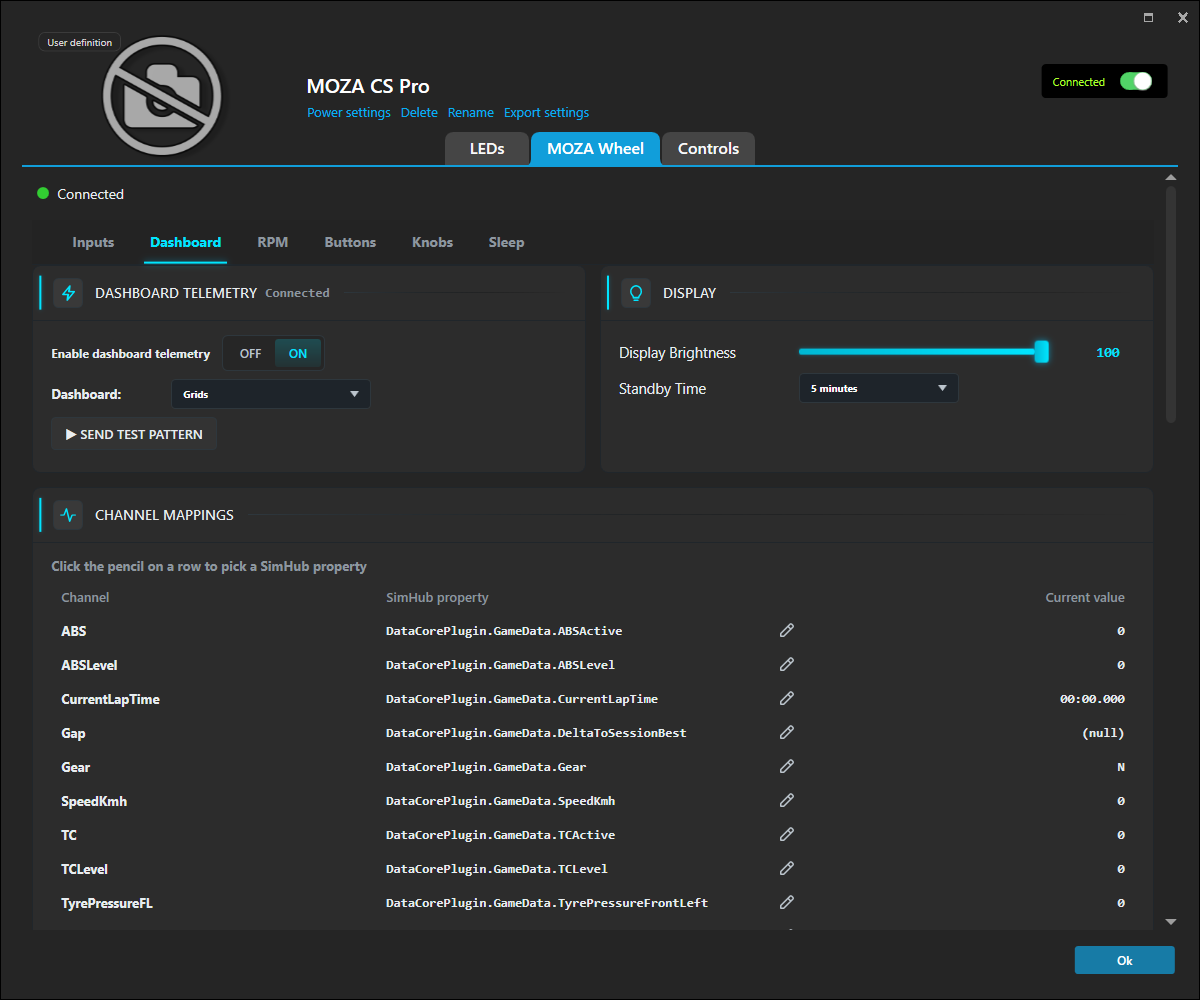1200x1000 pixels.
Task: Edit the Gap mapping pencil icon
Action: click(x=787, y=733)
